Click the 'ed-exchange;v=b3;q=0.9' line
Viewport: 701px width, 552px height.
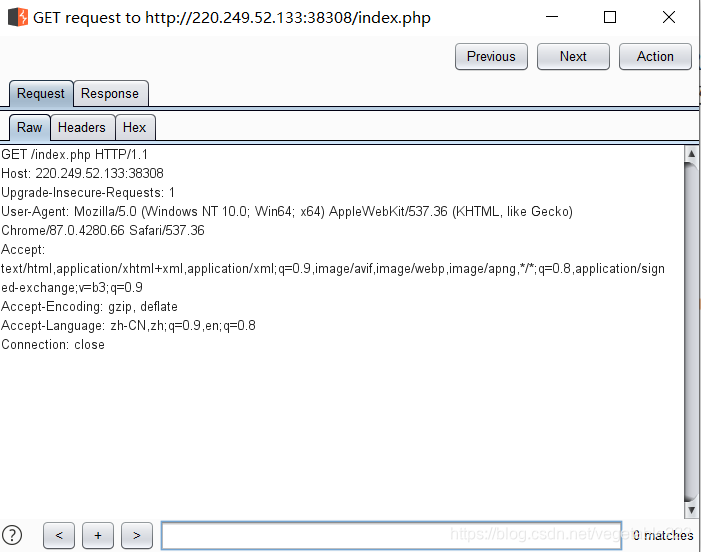[x=72, y=287]
